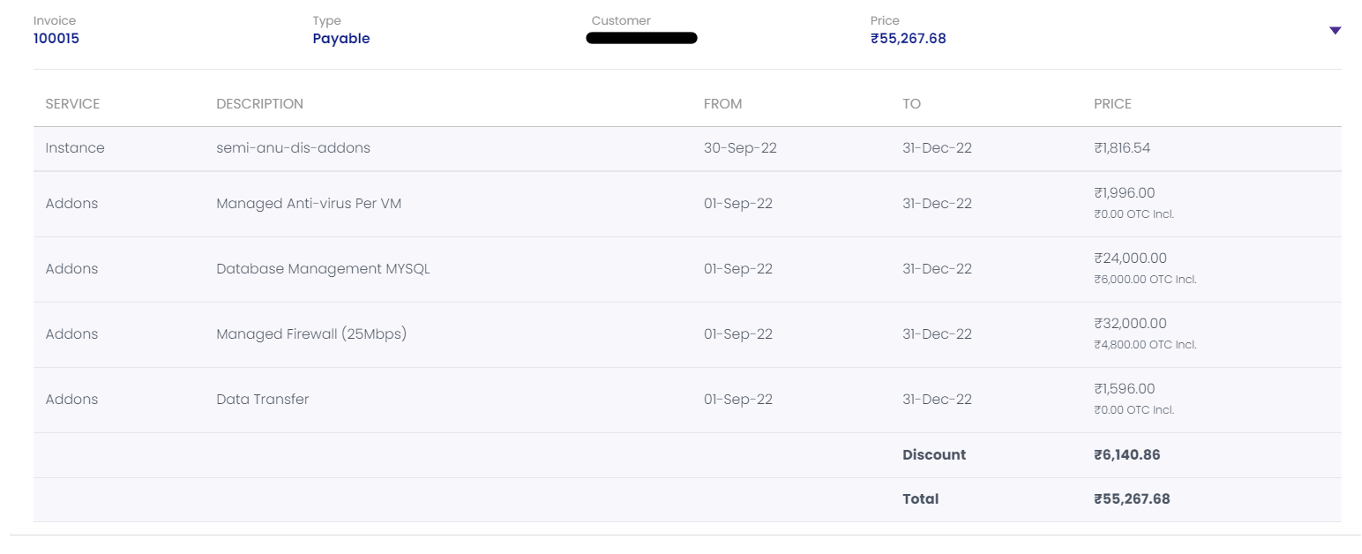Screen dimensions: 1362x554
Task: Click the 30-Sep-22 from date
Action: pyautogui.click(x=740, y=148)
